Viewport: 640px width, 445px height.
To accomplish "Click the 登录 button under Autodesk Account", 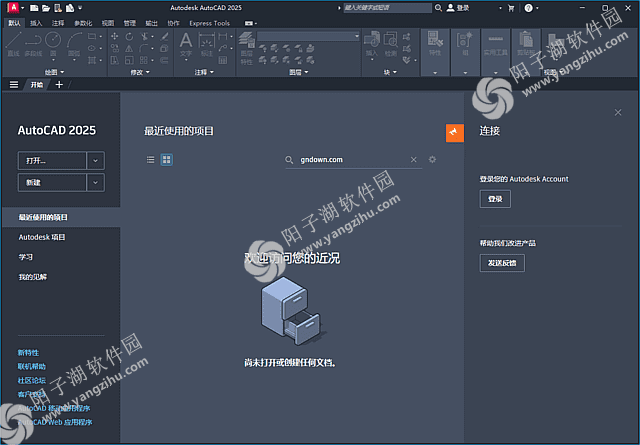I will pyautogui.click(x=495, y=199).
